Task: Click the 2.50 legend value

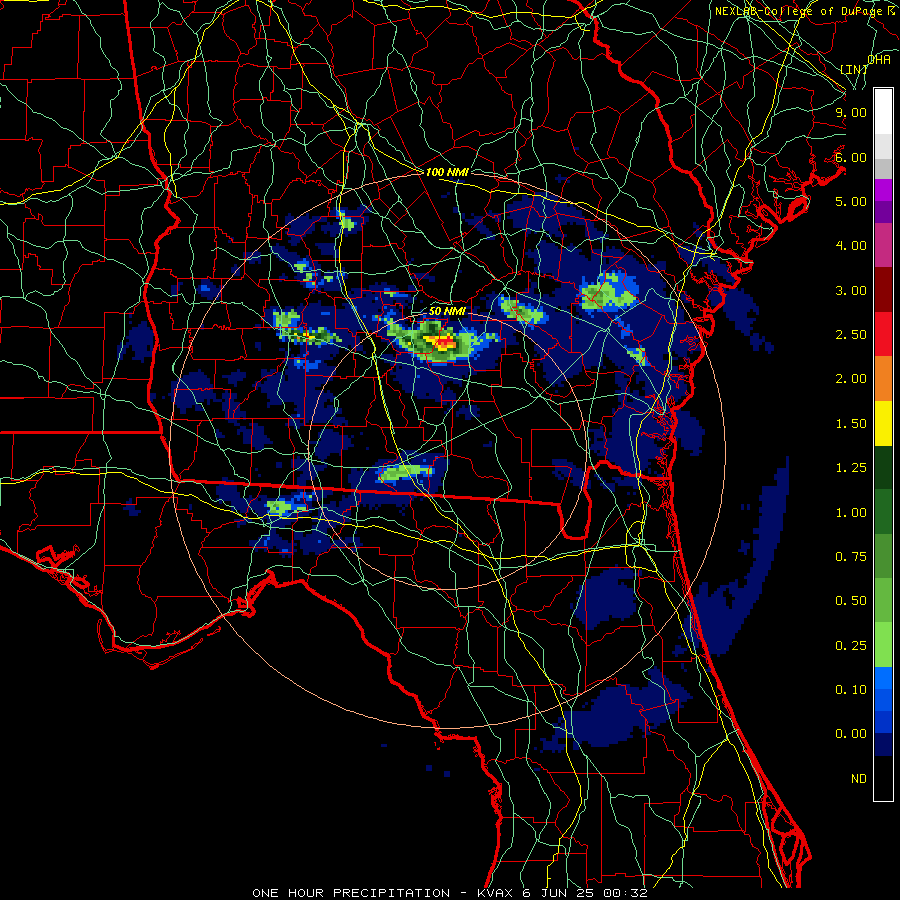Action: pyautogui.click(x=851, y=335)
